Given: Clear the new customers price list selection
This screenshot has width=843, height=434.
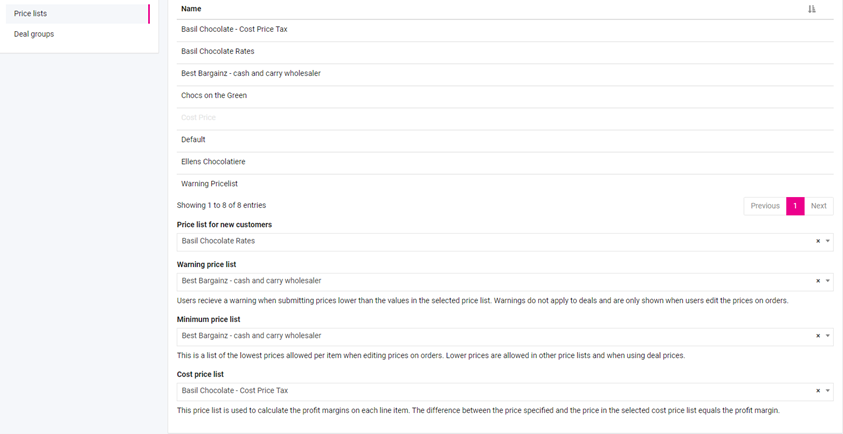Looking at the screenshot, I should 818,241.
